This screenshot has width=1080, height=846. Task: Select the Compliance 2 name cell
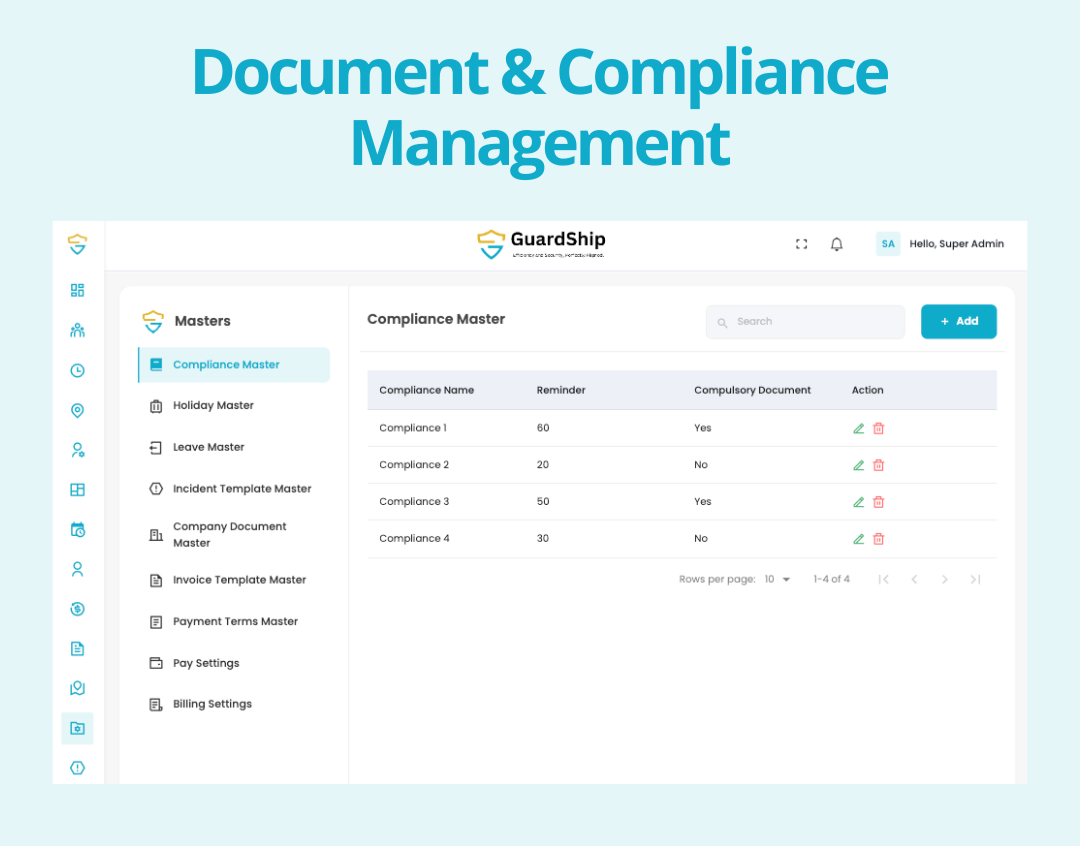click(x=414, y=465)
